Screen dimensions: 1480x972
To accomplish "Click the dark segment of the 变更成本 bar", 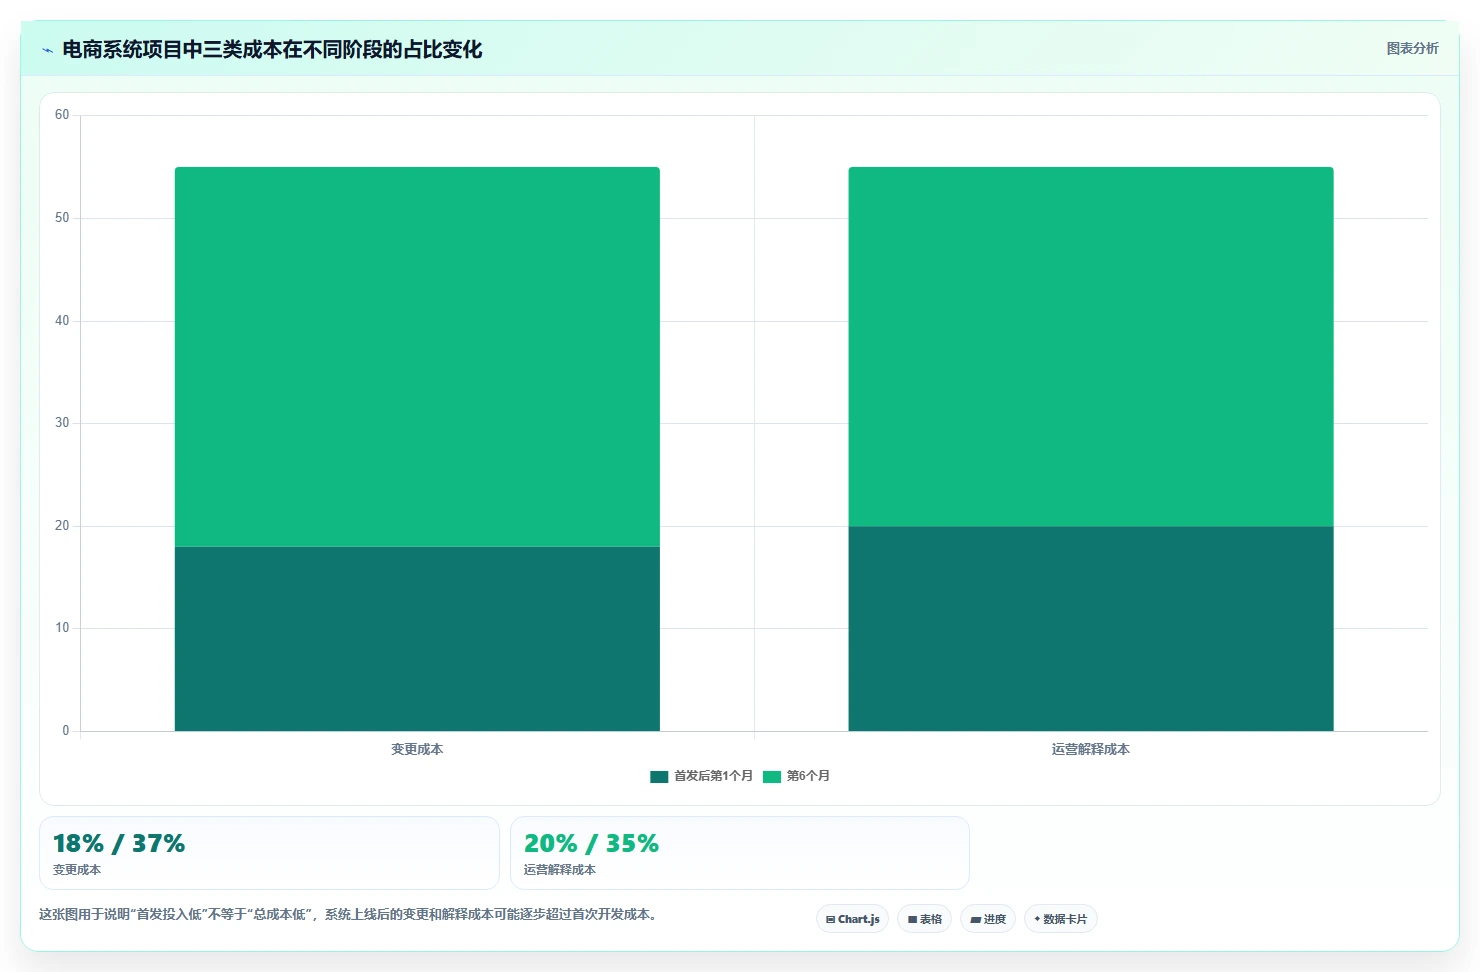I will [417, 639].
